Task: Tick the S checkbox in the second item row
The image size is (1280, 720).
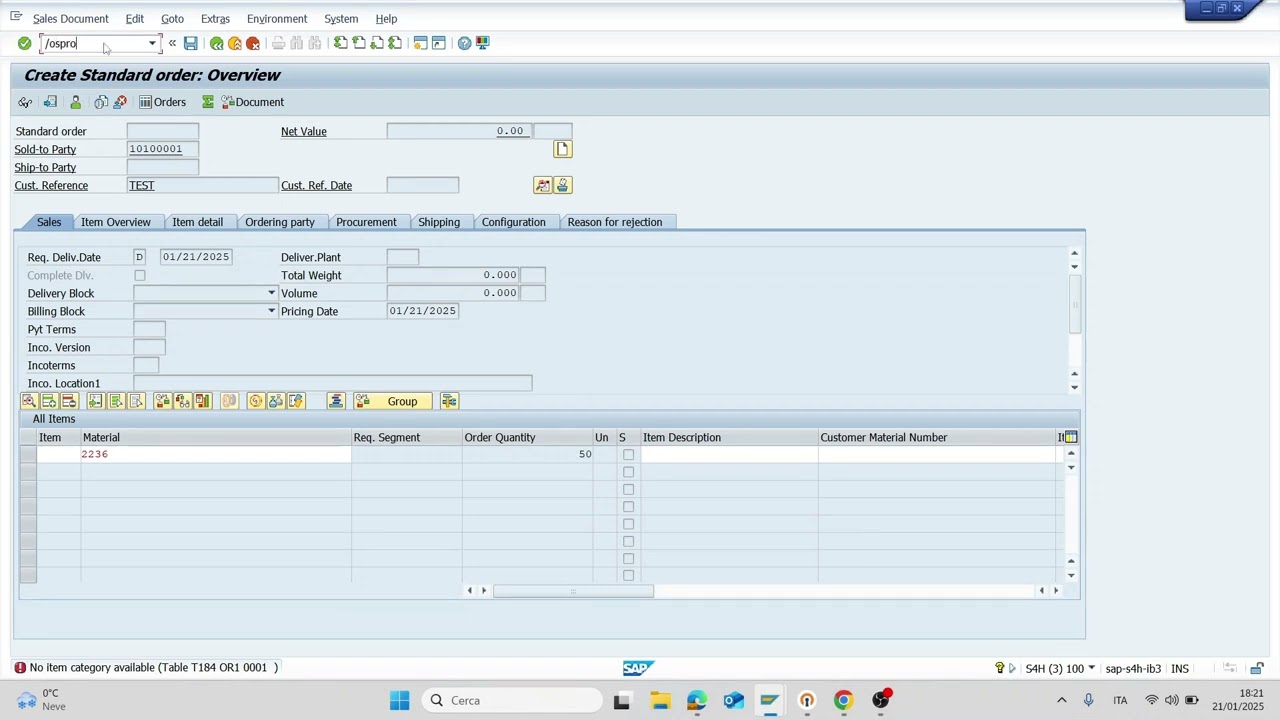Action: [x=628, y=472]
